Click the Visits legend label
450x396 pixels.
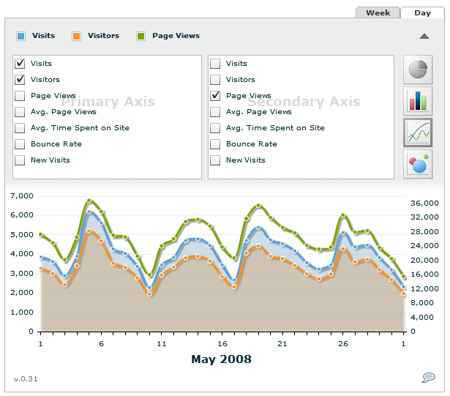(43, 35)
